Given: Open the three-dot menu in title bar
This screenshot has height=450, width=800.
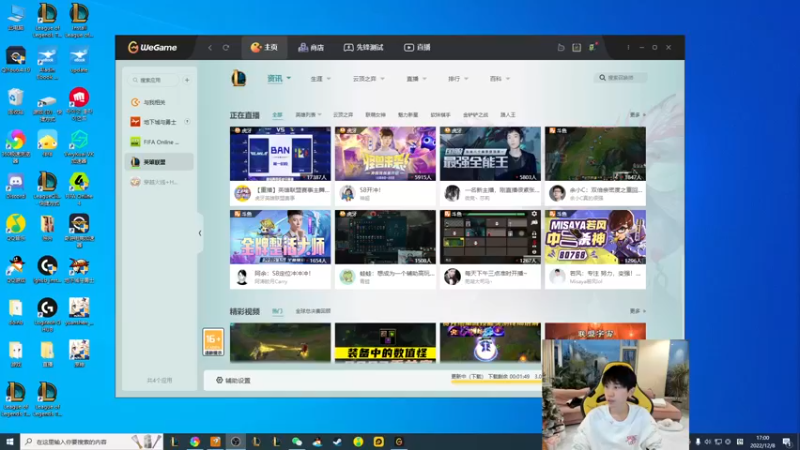Looking at the screenshot, I should coord(628,47).
